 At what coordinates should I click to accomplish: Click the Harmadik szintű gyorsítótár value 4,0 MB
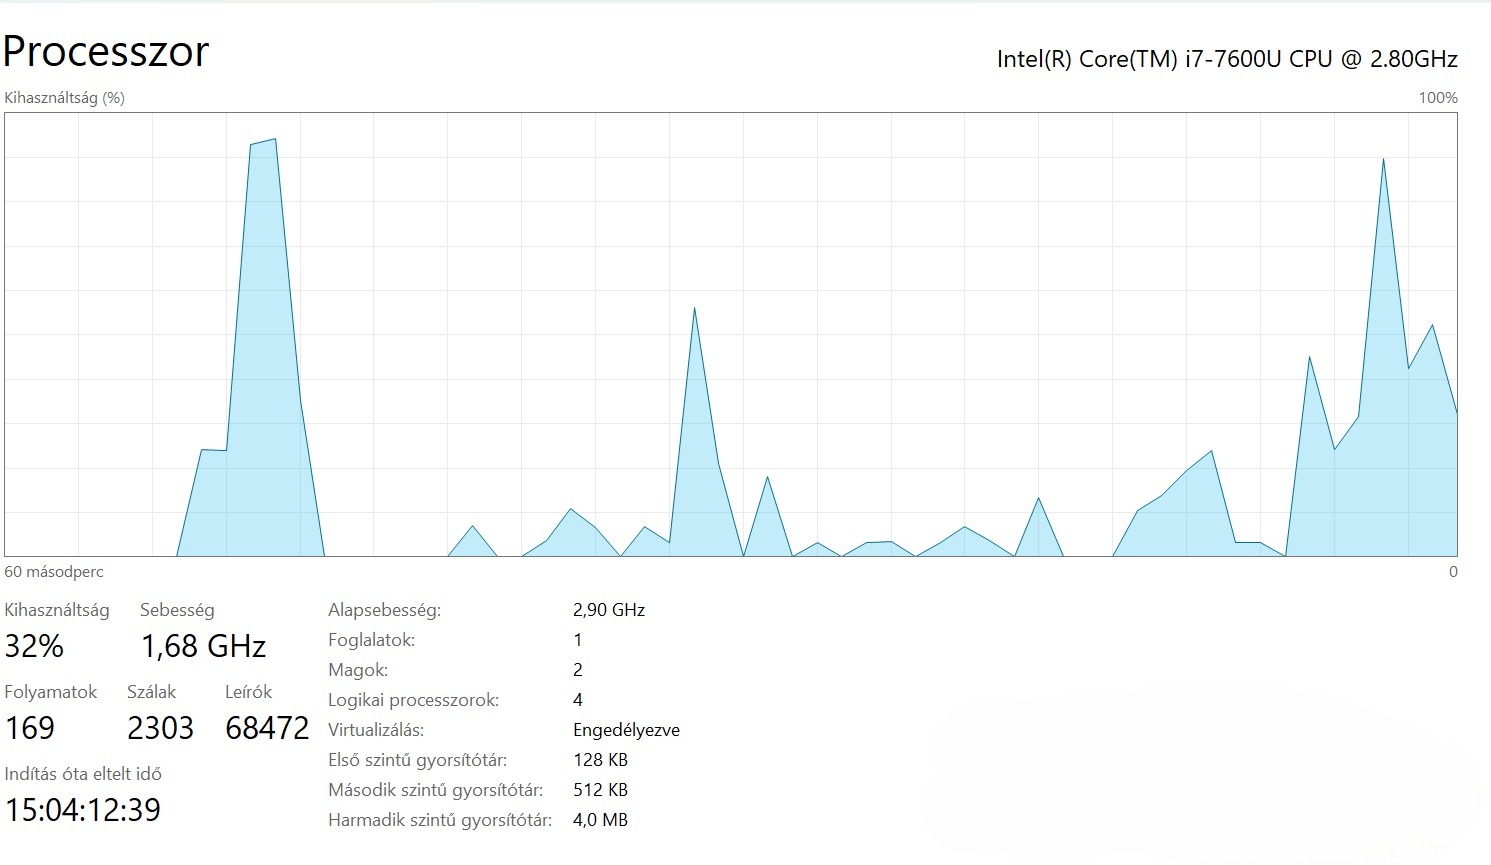point(600,820)
